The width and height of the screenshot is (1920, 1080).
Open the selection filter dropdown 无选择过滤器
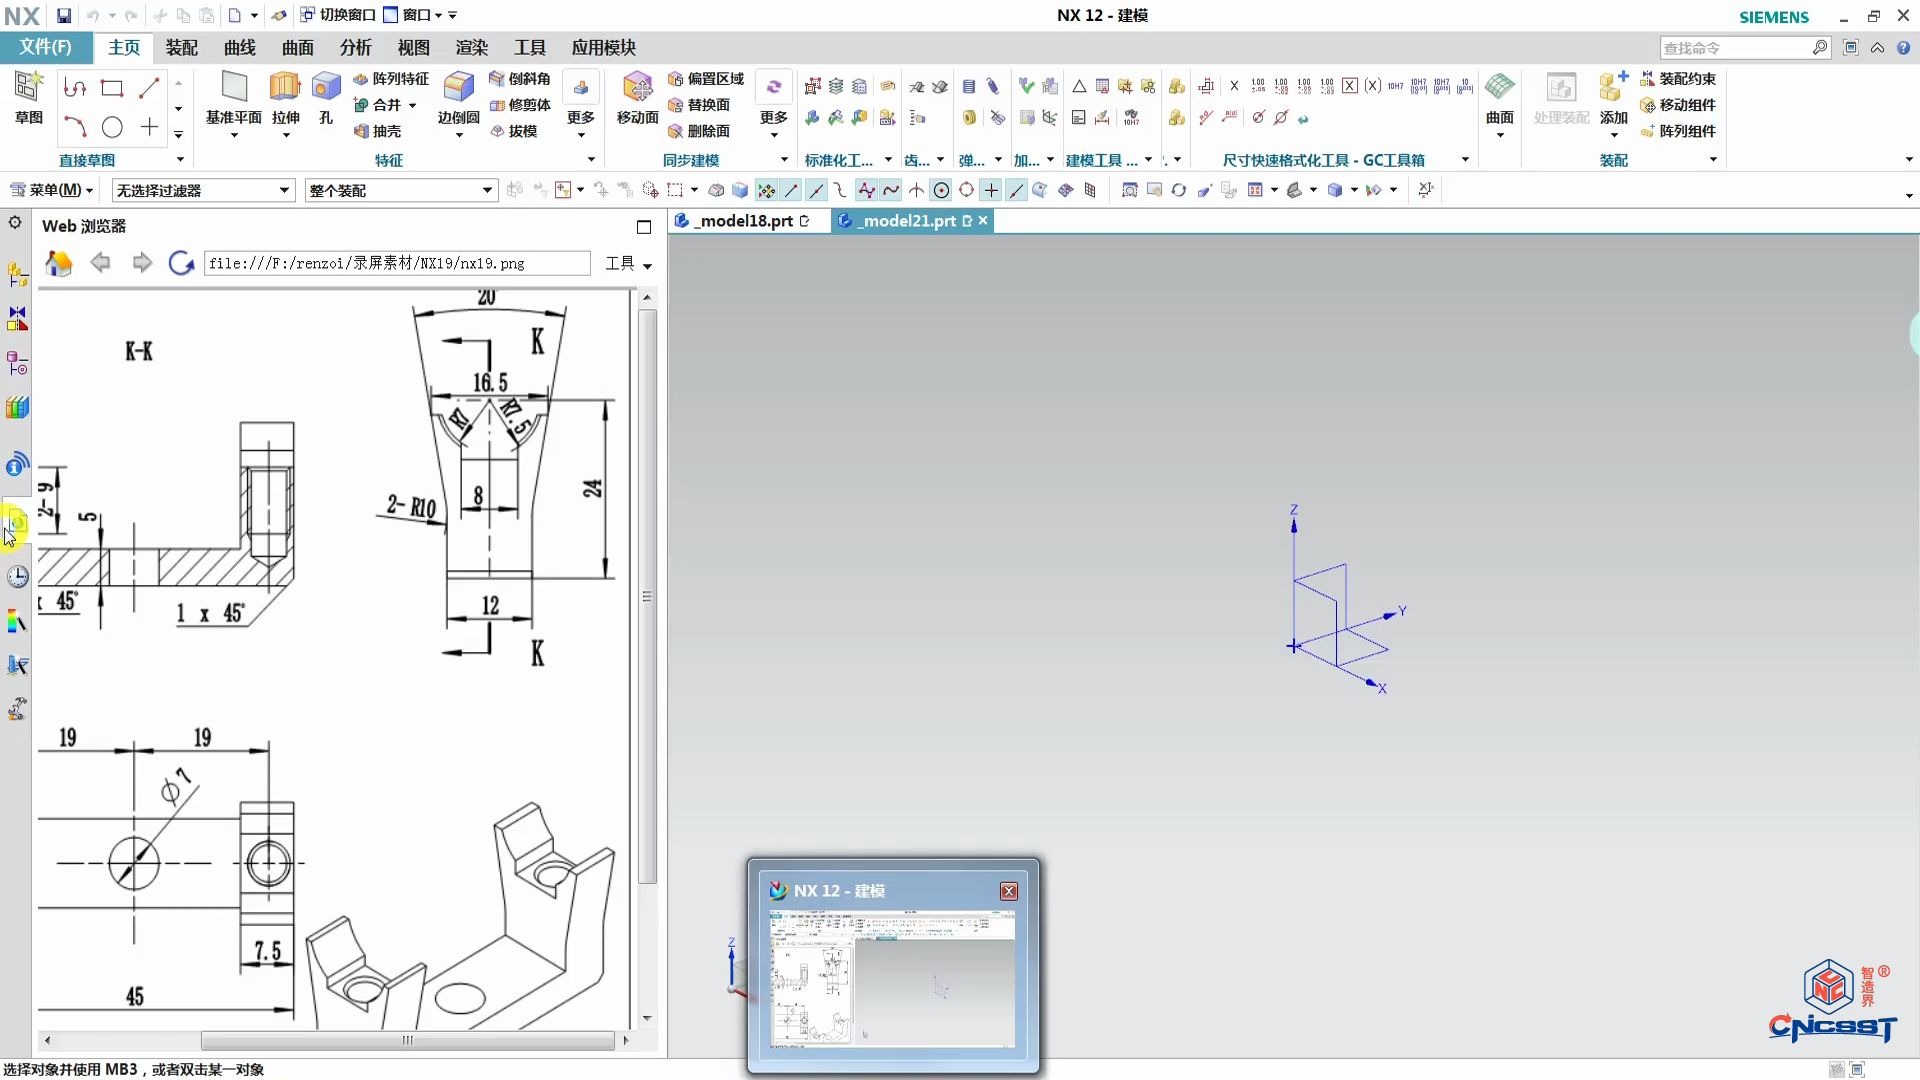(x=202, y=190)
